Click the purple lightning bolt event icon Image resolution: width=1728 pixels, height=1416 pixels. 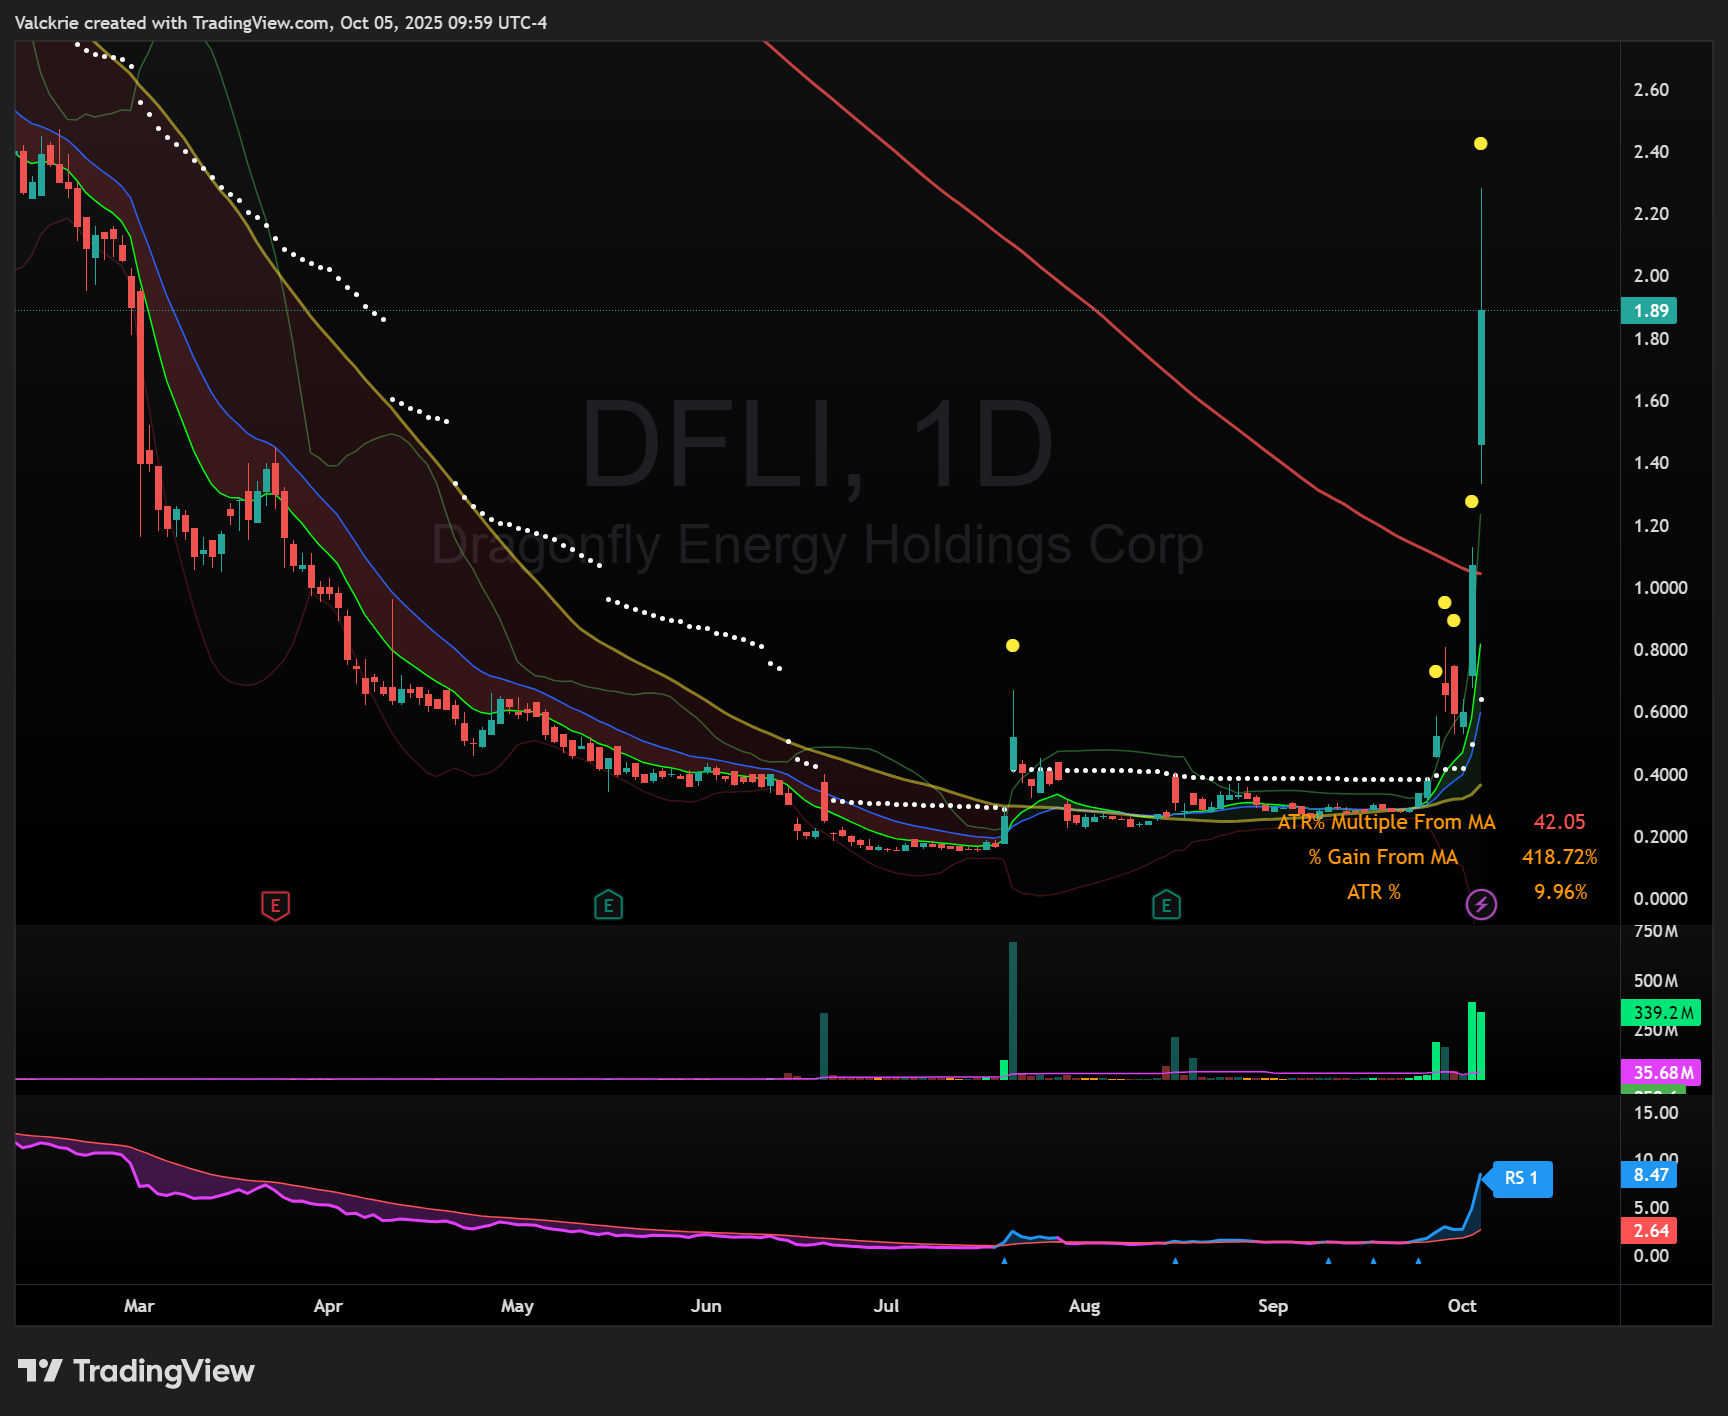point(1481,905)
